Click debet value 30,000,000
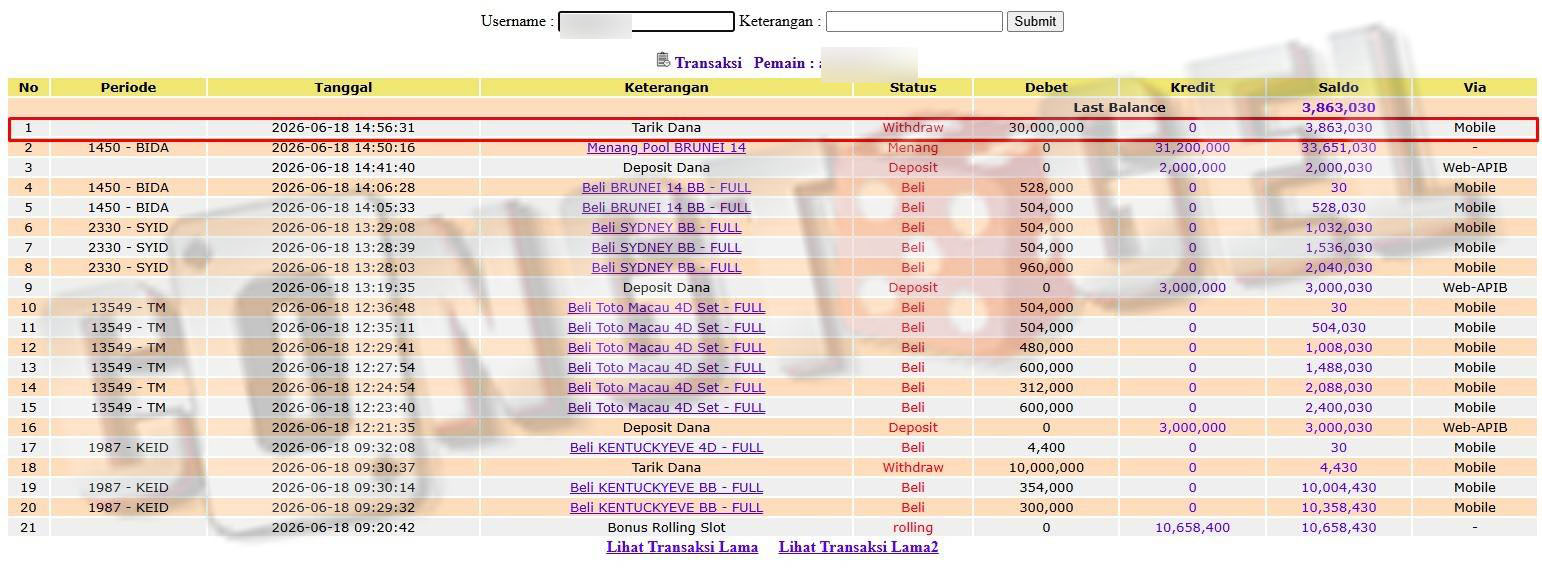The height and width of the screenshot is (568, 1542). pos(1046,127)
